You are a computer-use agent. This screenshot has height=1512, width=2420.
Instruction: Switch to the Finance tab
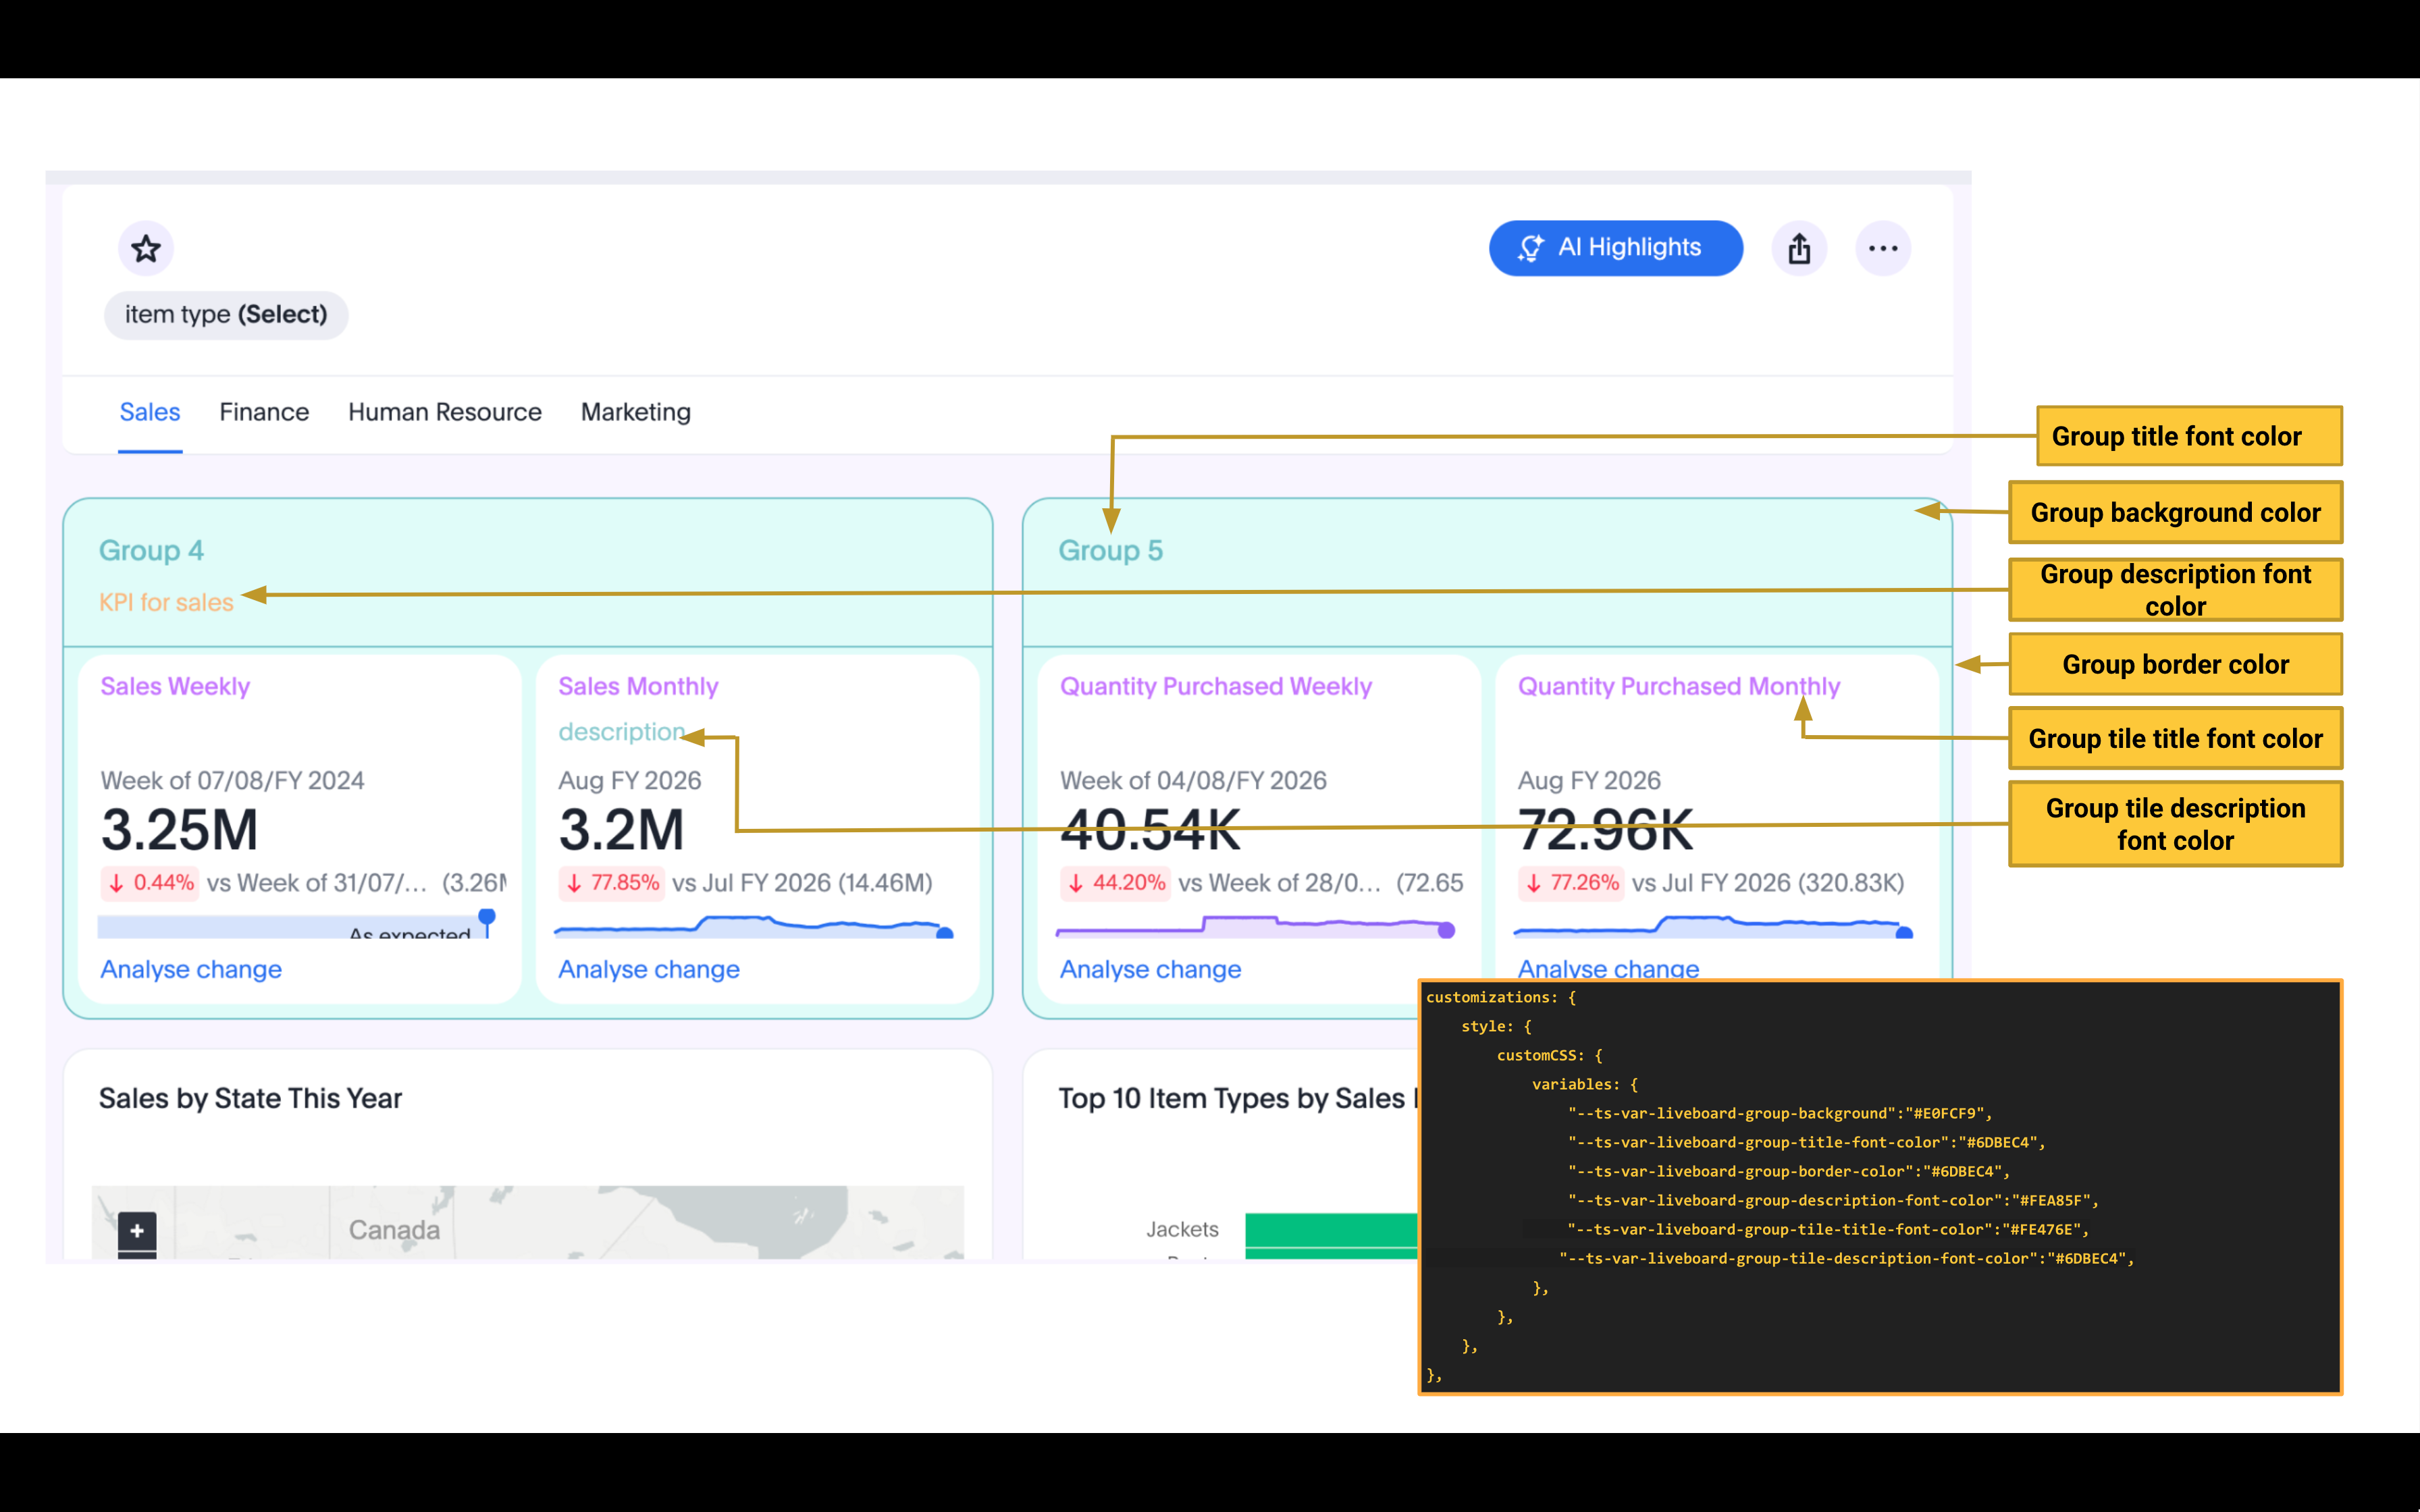point(263,411)
